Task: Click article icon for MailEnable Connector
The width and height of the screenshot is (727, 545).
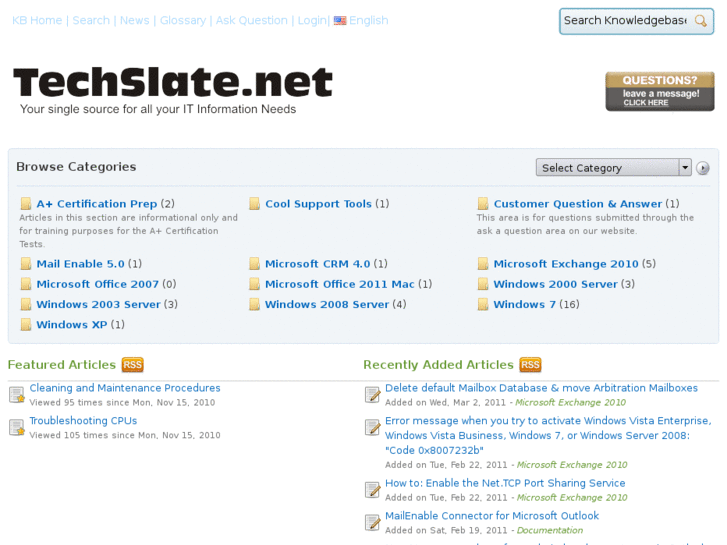Action: coord(372,522)
